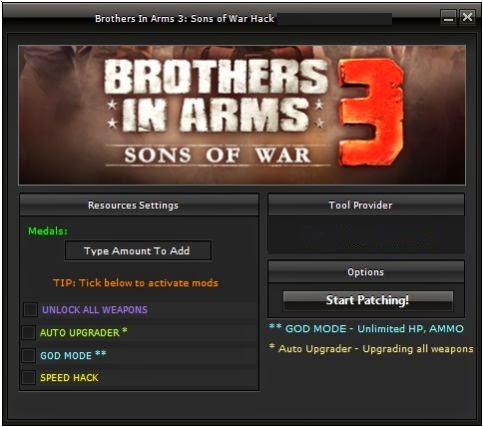Close the hack tool window

pyautogui.click(x=467, y=17)
